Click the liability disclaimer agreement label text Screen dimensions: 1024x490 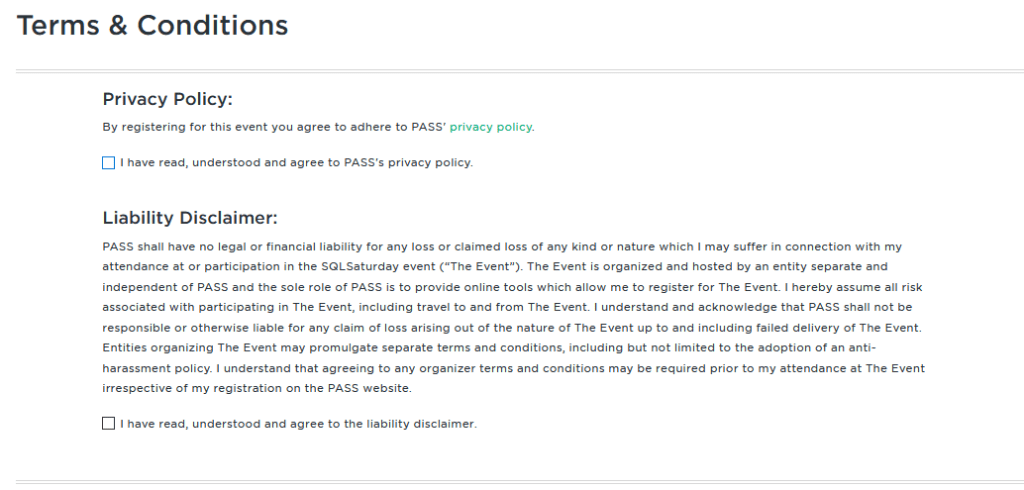298,424
